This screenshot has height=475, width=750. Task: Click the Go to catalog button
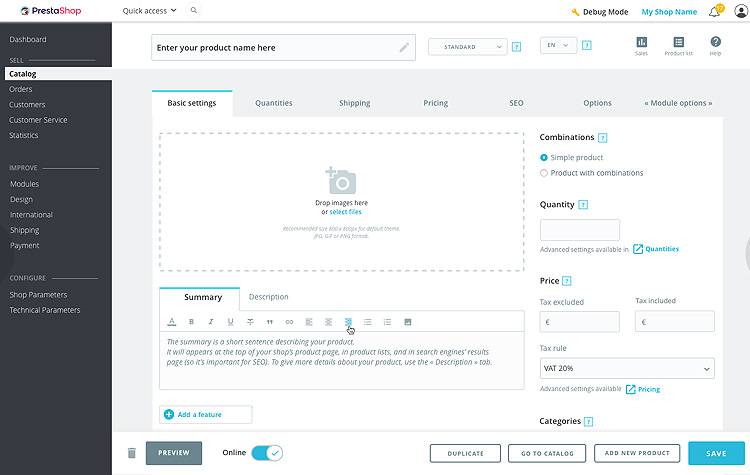click(547, 453)
